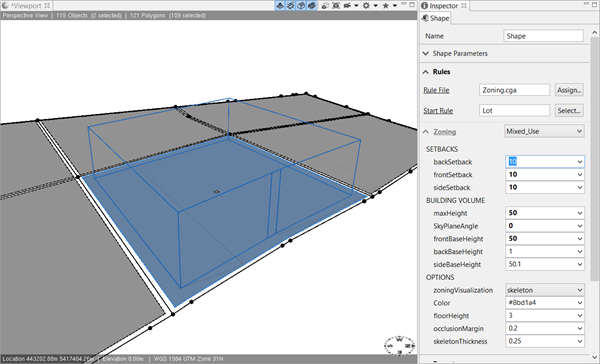600x364 pixels.
Task: Collapse the Zoning attribute group
Action: (426, 132)
